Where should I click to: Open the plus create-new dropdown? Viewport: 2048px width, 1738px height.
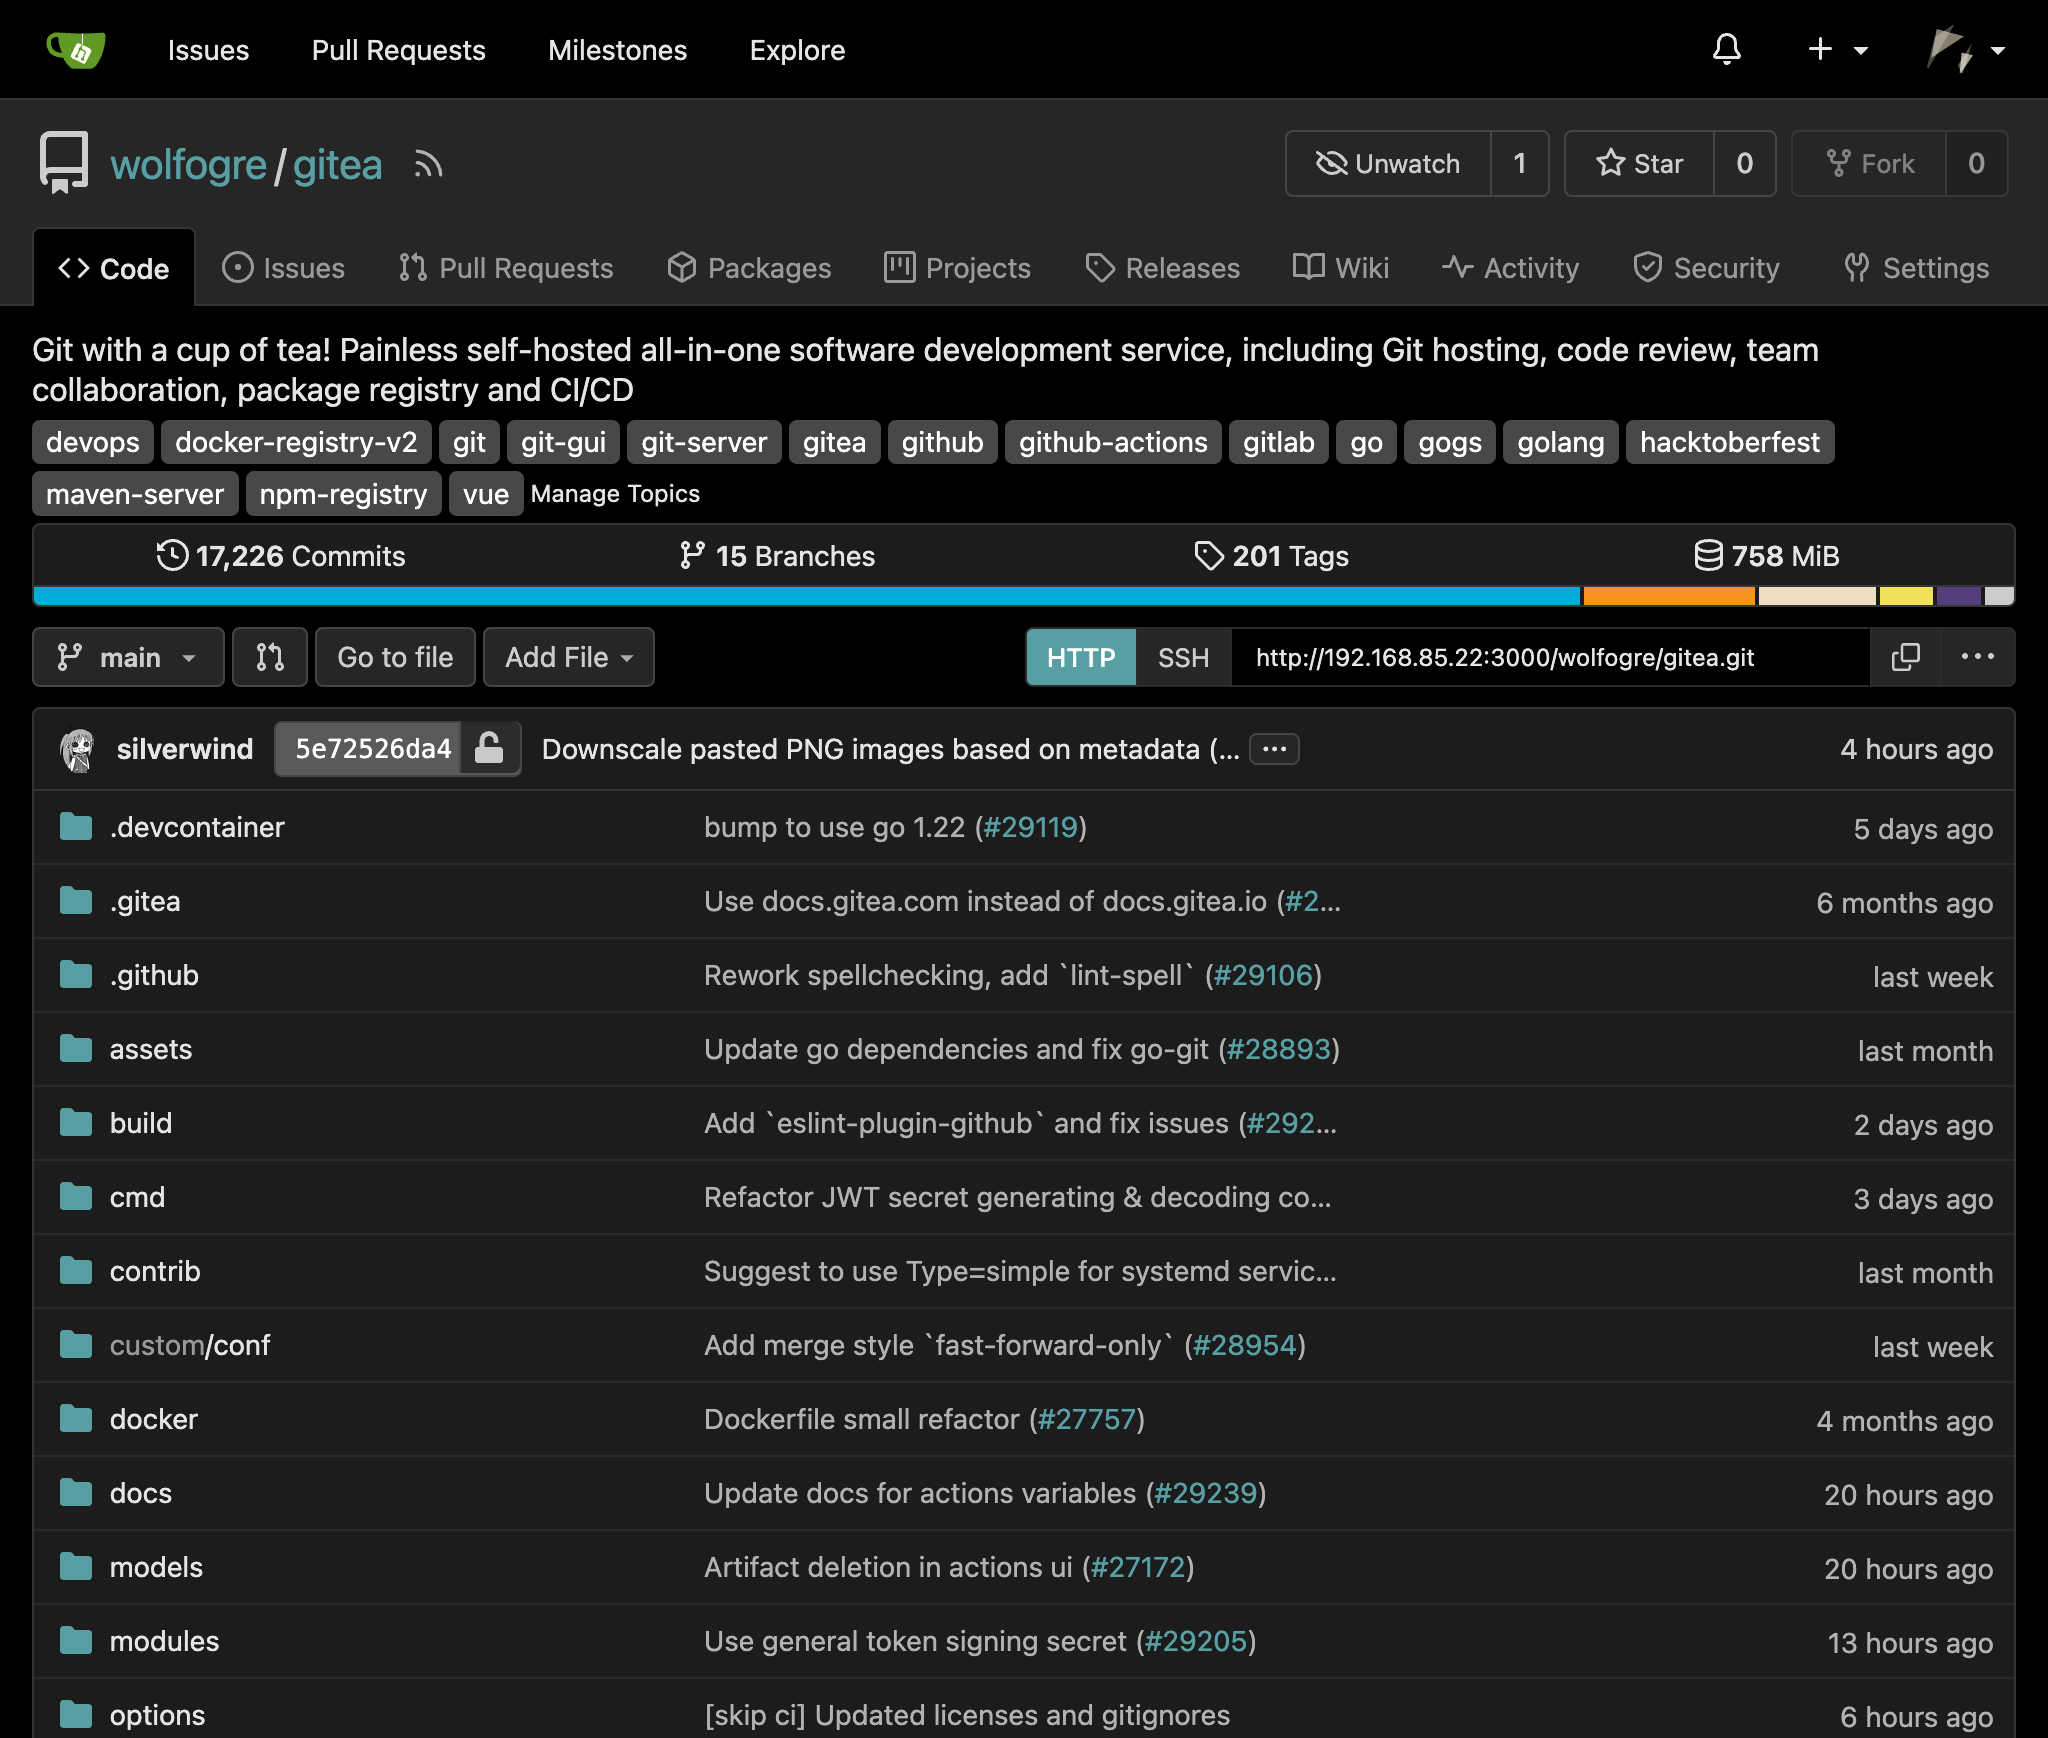(x=1838, y=49)
